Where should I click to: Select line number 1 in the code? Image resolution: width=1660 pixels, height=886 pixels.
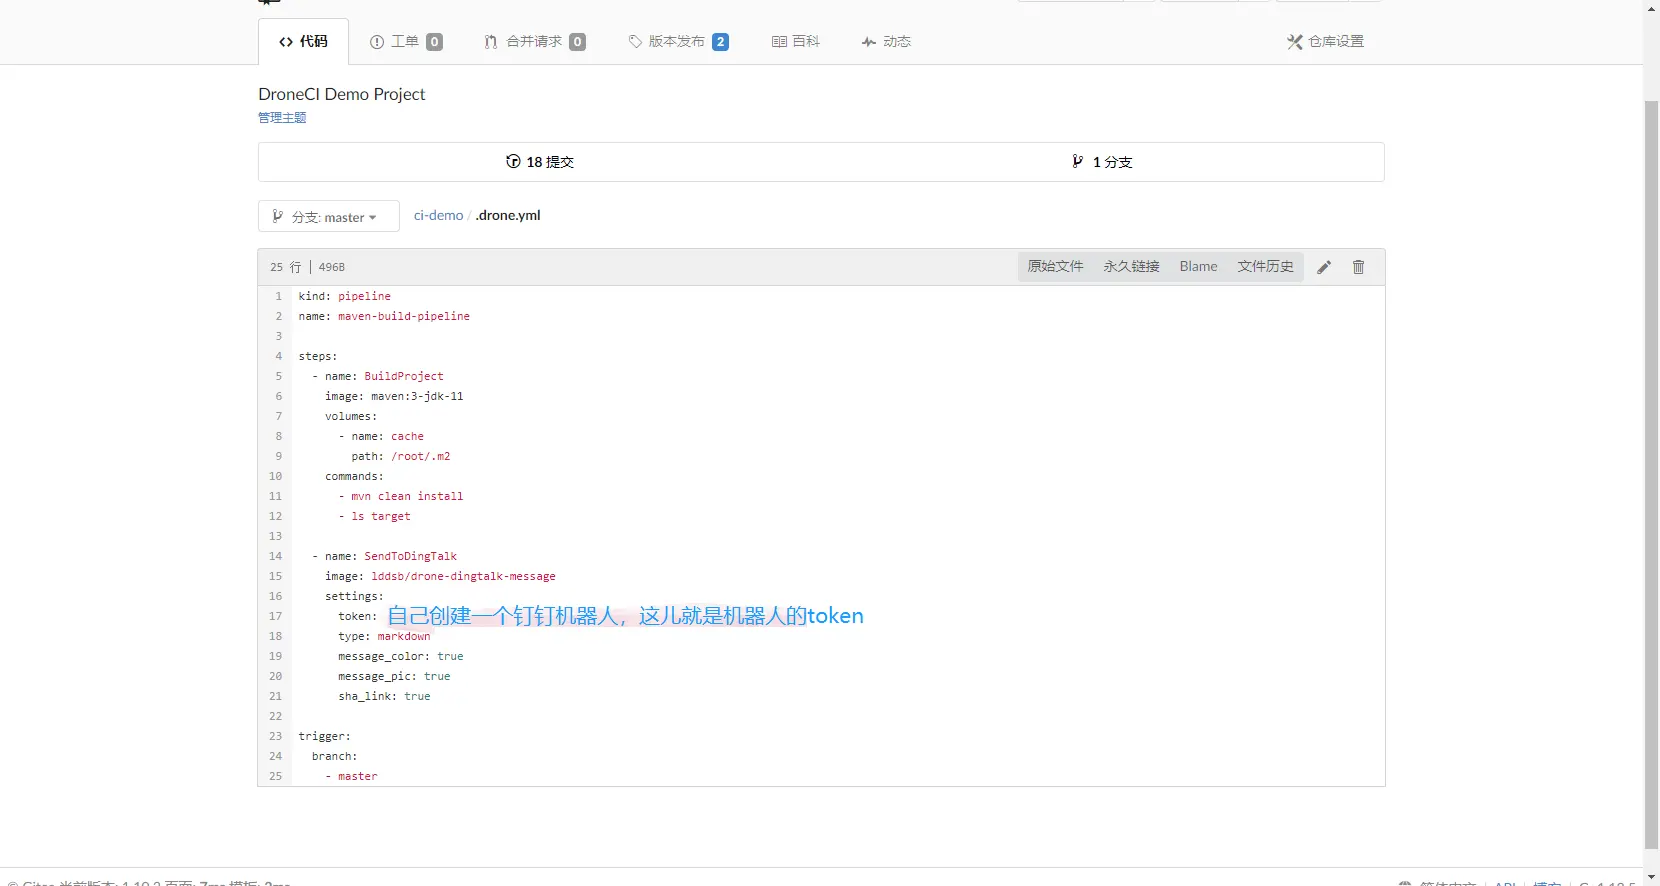pos(279,296)
